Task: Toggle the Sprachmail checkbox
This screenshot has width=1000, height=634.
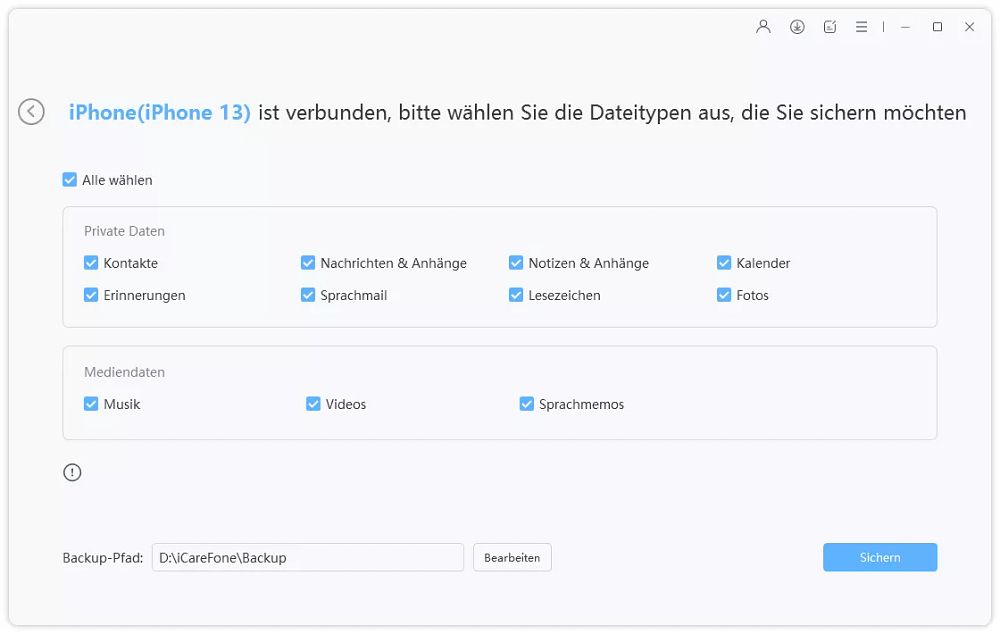Action: [x=307, y=295]
